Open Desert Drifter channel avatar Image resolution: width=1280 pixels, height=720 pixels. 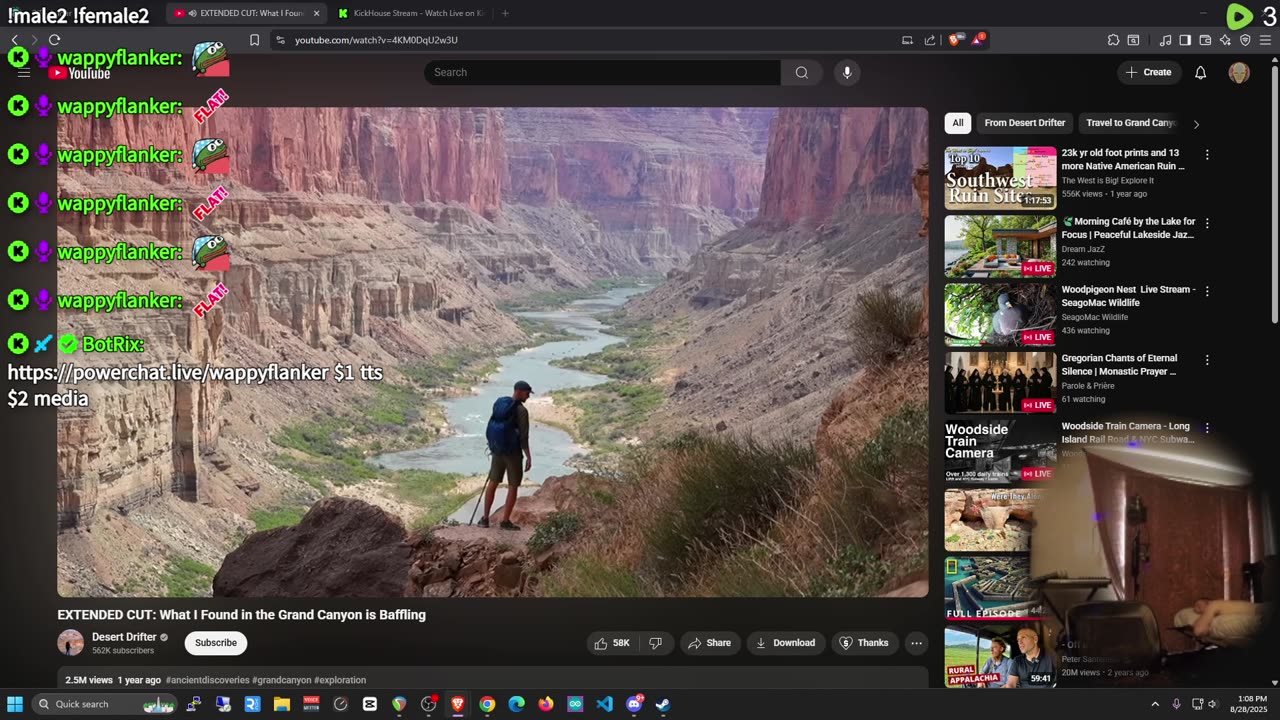[x=71, y=643]
